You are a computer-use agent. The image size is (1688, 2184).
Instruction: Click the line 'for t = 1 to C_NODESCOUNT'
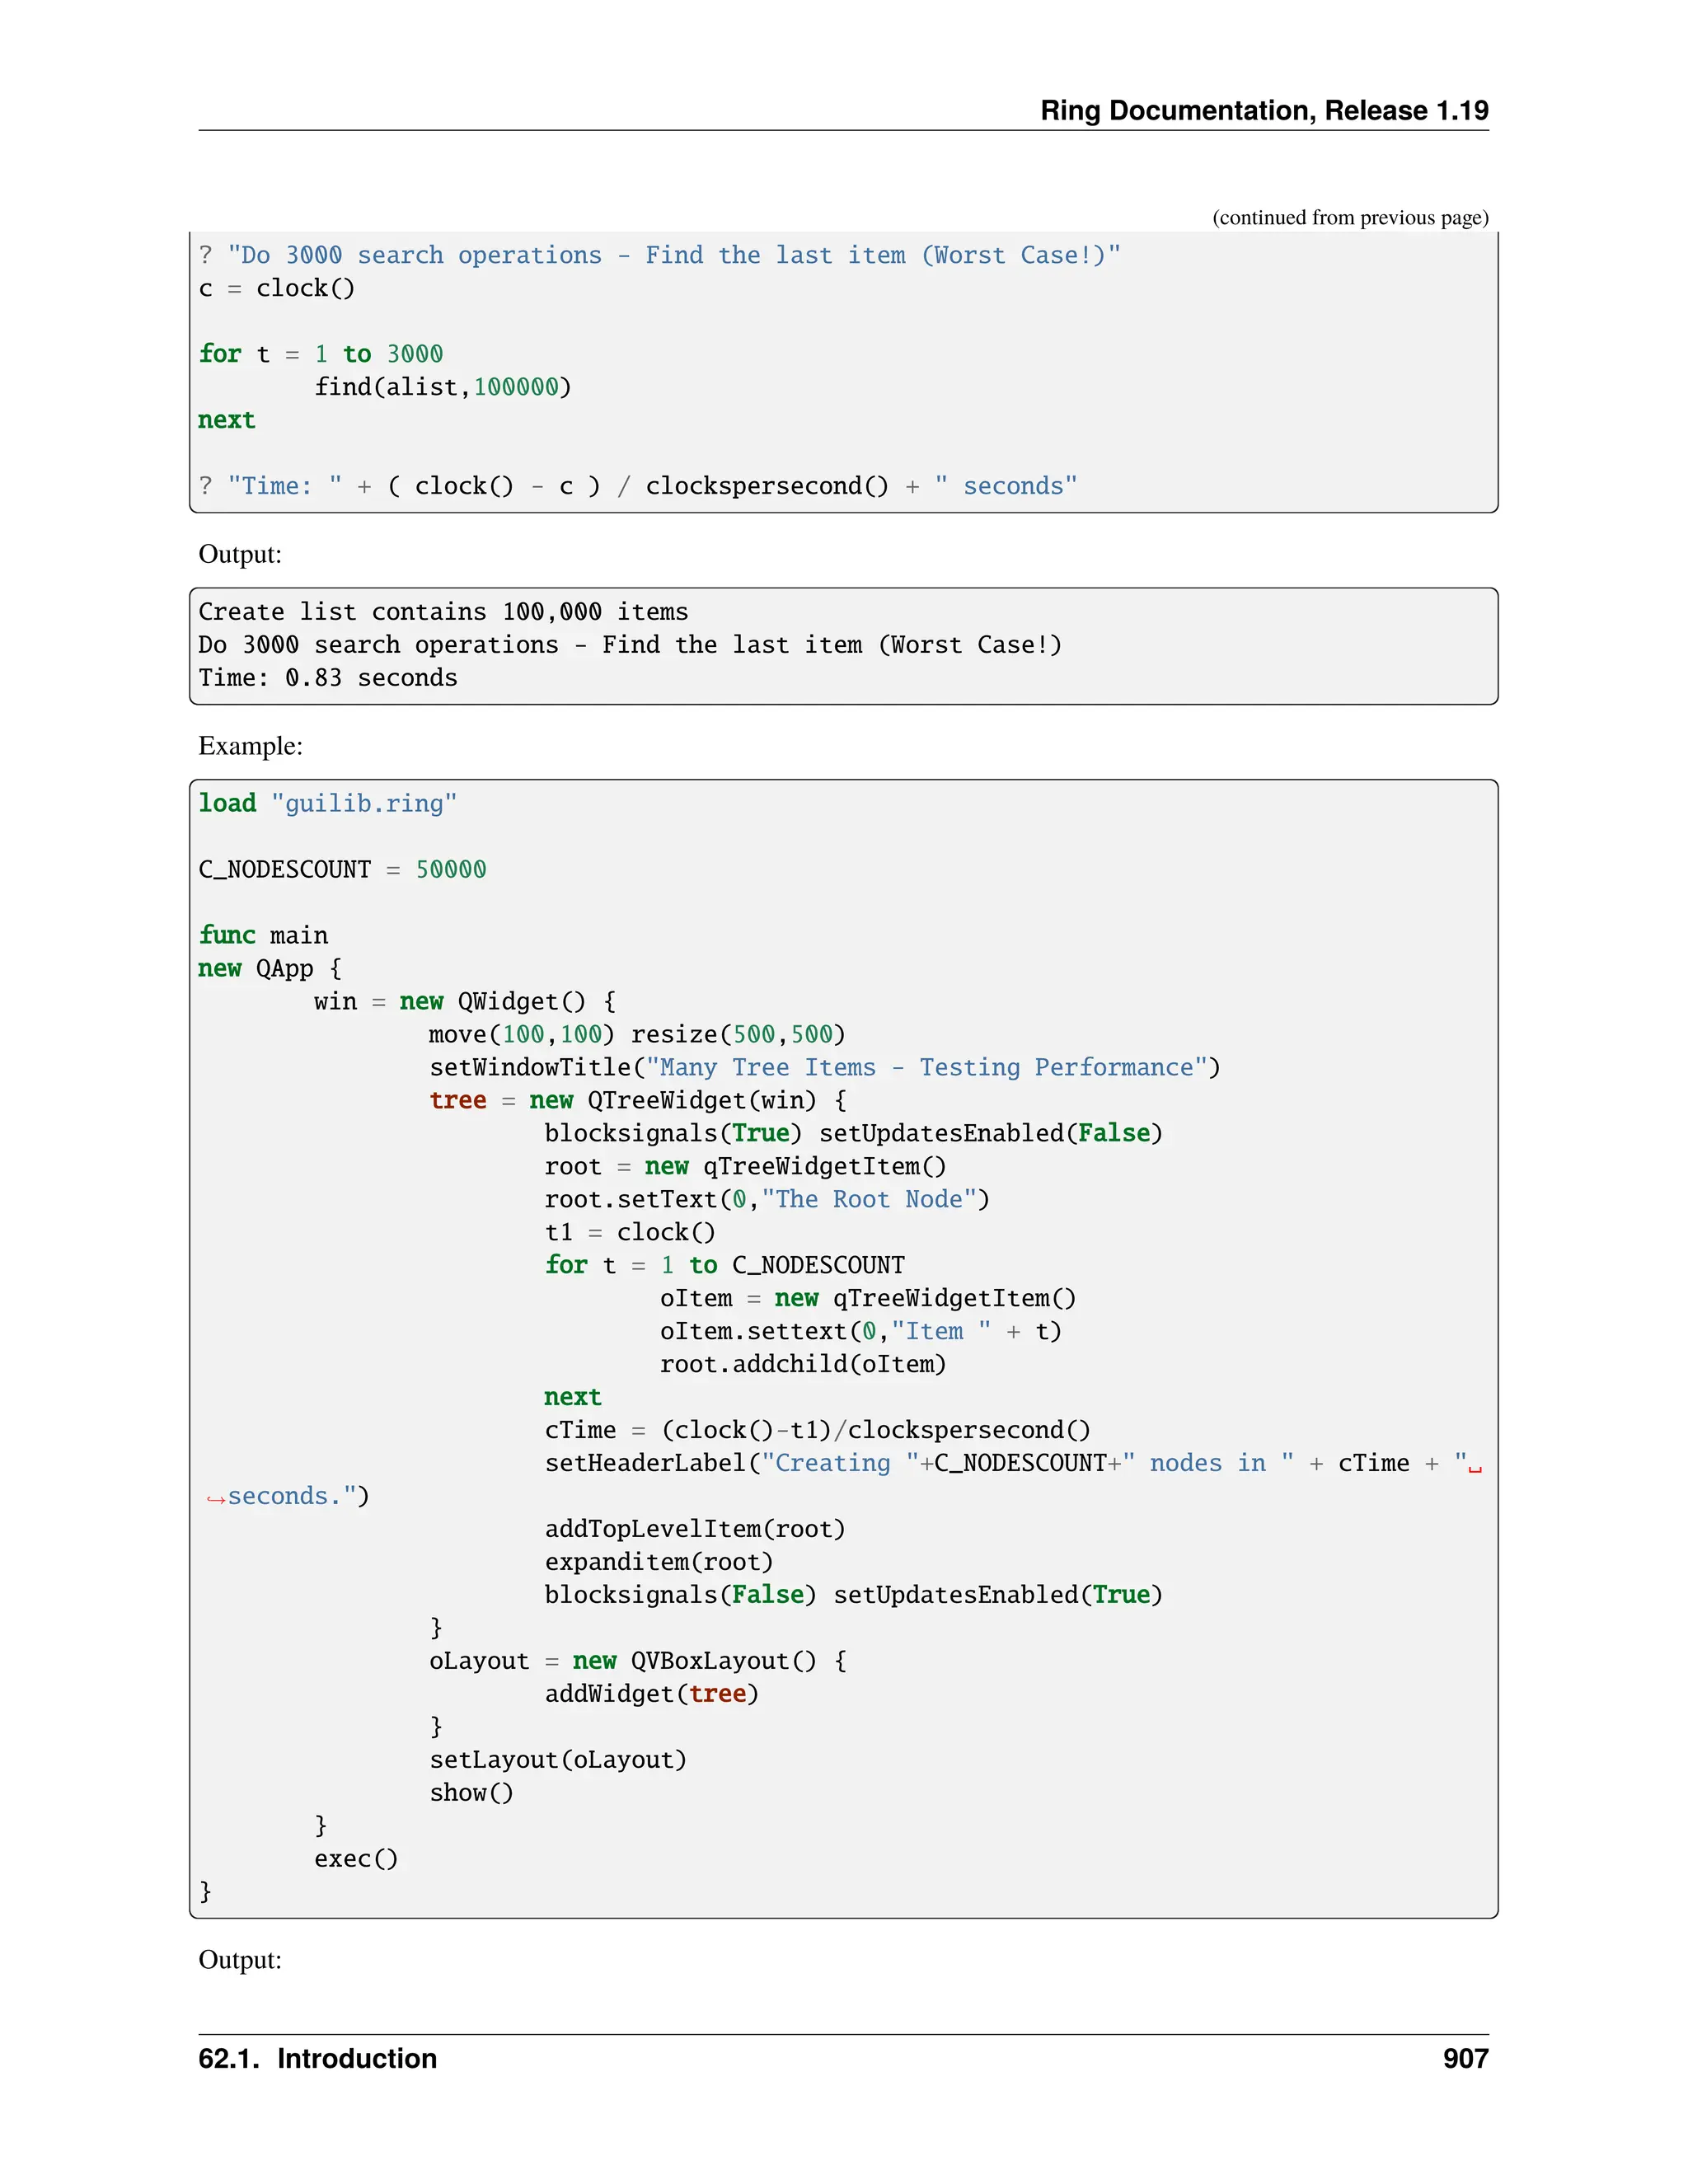pyautogui.click(x=725, y=1265)
